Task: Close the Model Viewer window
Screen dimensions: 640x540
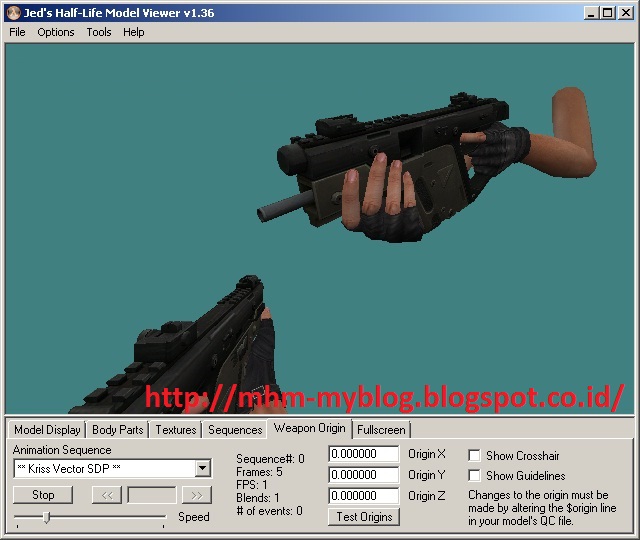Action: point(625,13)
